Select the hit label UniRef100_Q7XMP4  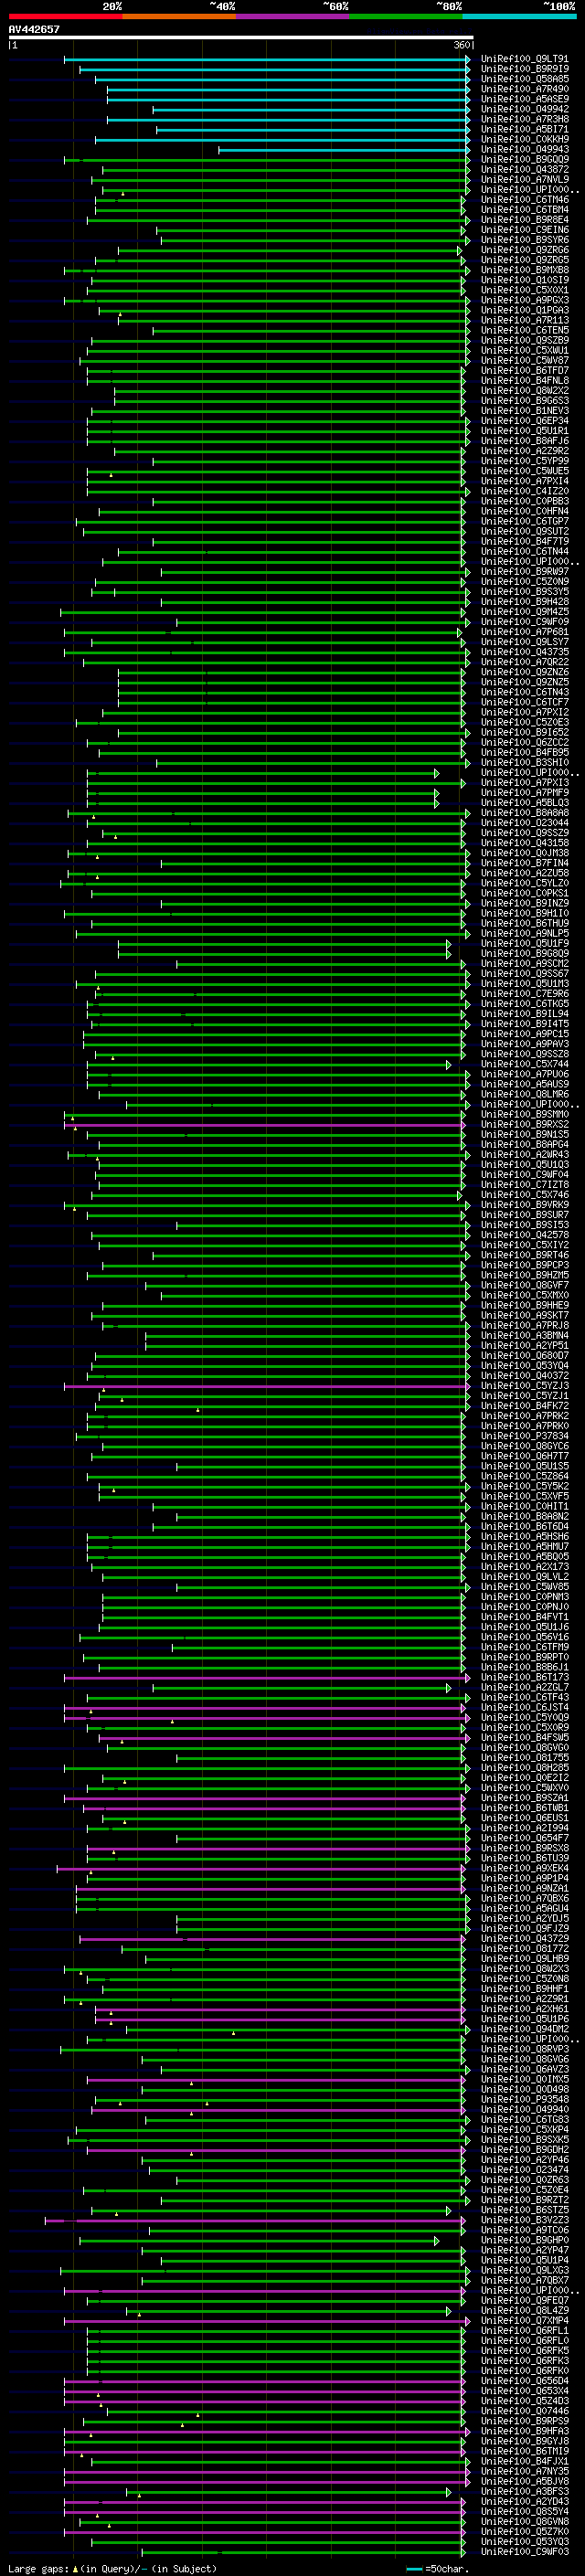click(x=524, y=2321)
